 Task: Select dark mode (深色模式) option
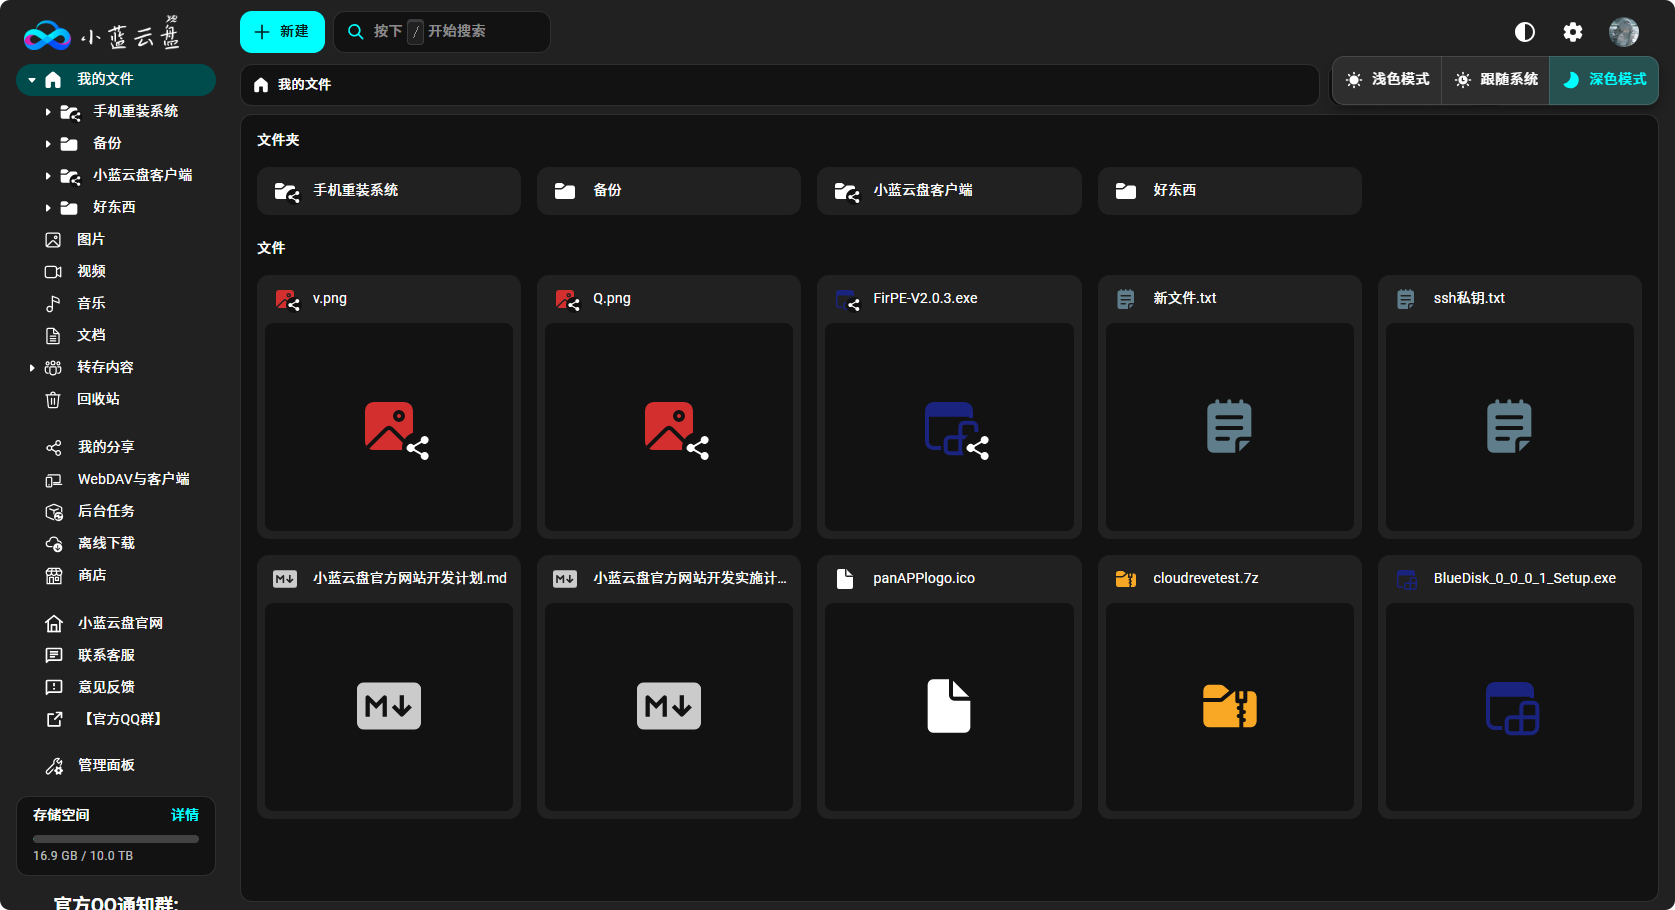[1604, 80]
